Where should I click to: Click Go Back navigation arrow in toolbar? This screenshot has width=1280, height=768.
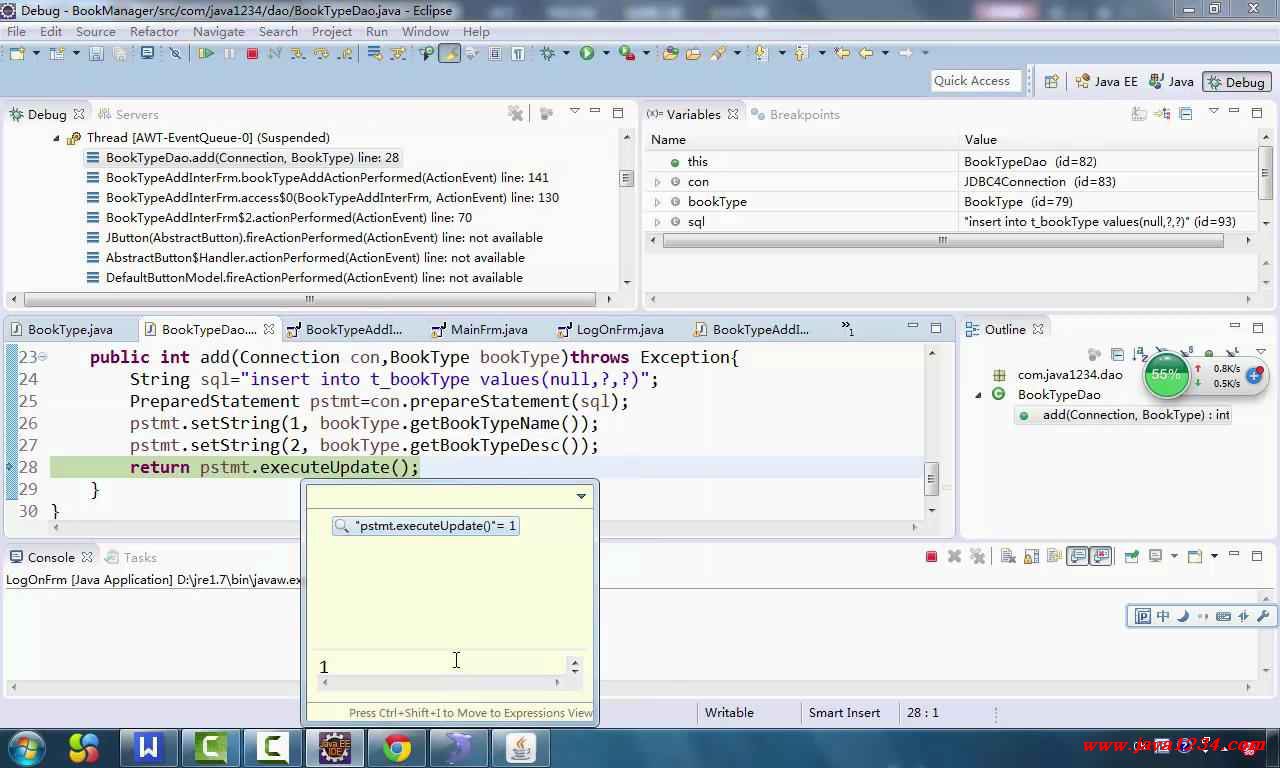click(866, 53)
